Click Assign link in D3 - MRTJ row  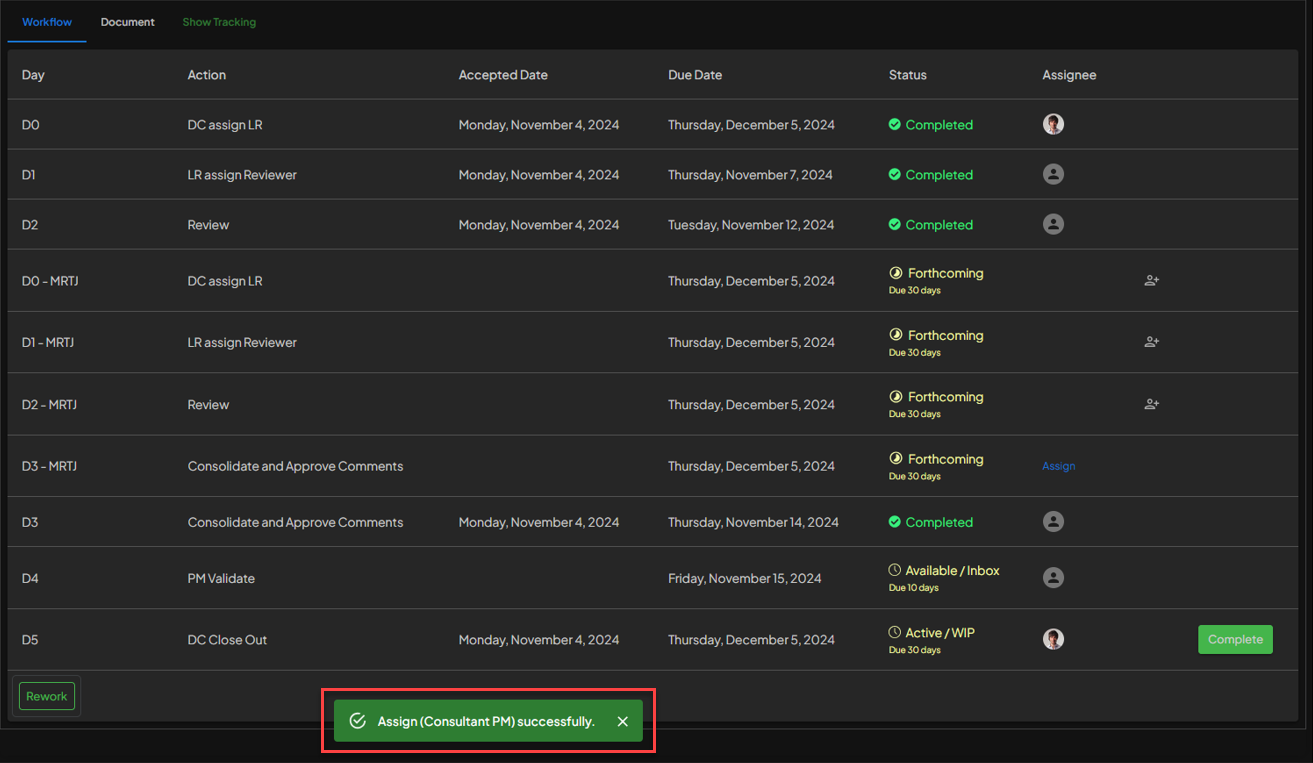(x=1059, y=466)
